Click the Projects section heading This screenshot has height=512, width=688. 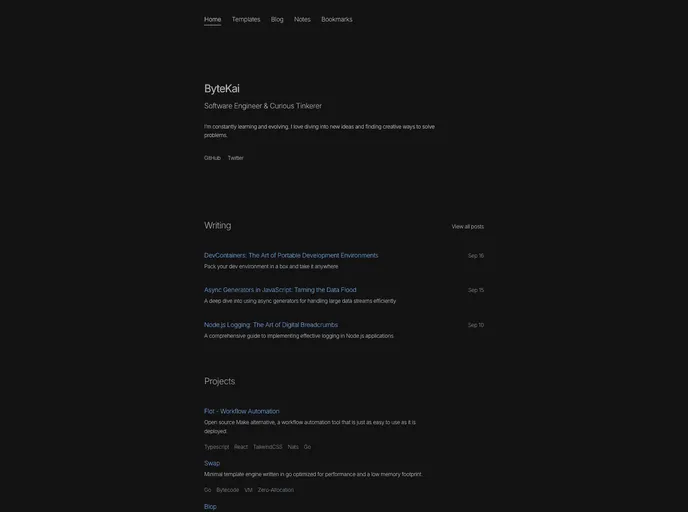coord(219,381)
